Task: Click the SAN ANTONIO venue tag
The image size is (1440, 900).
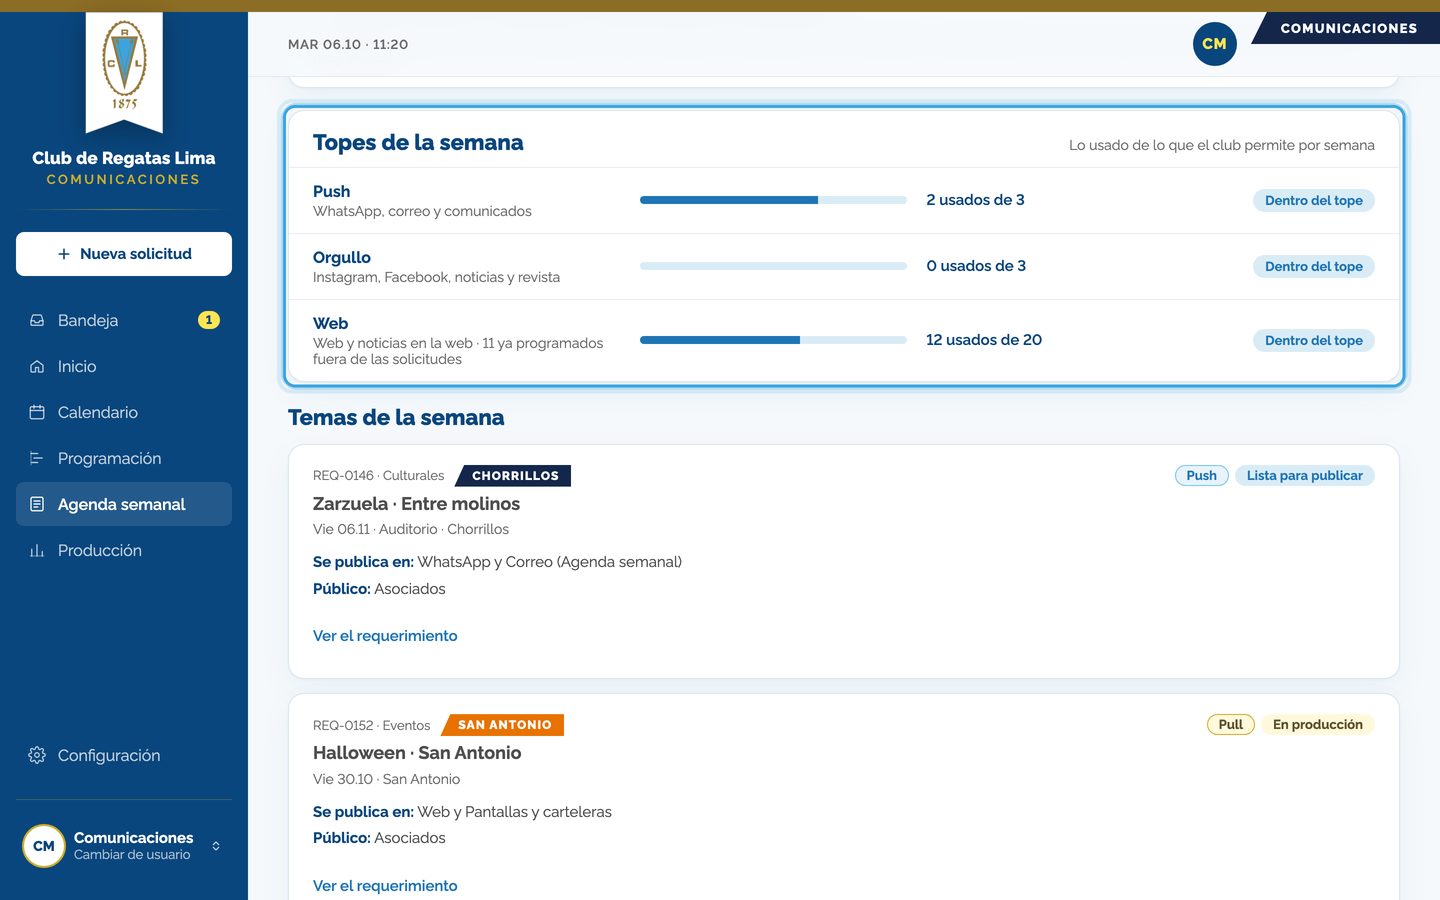Action: [503, 725]
